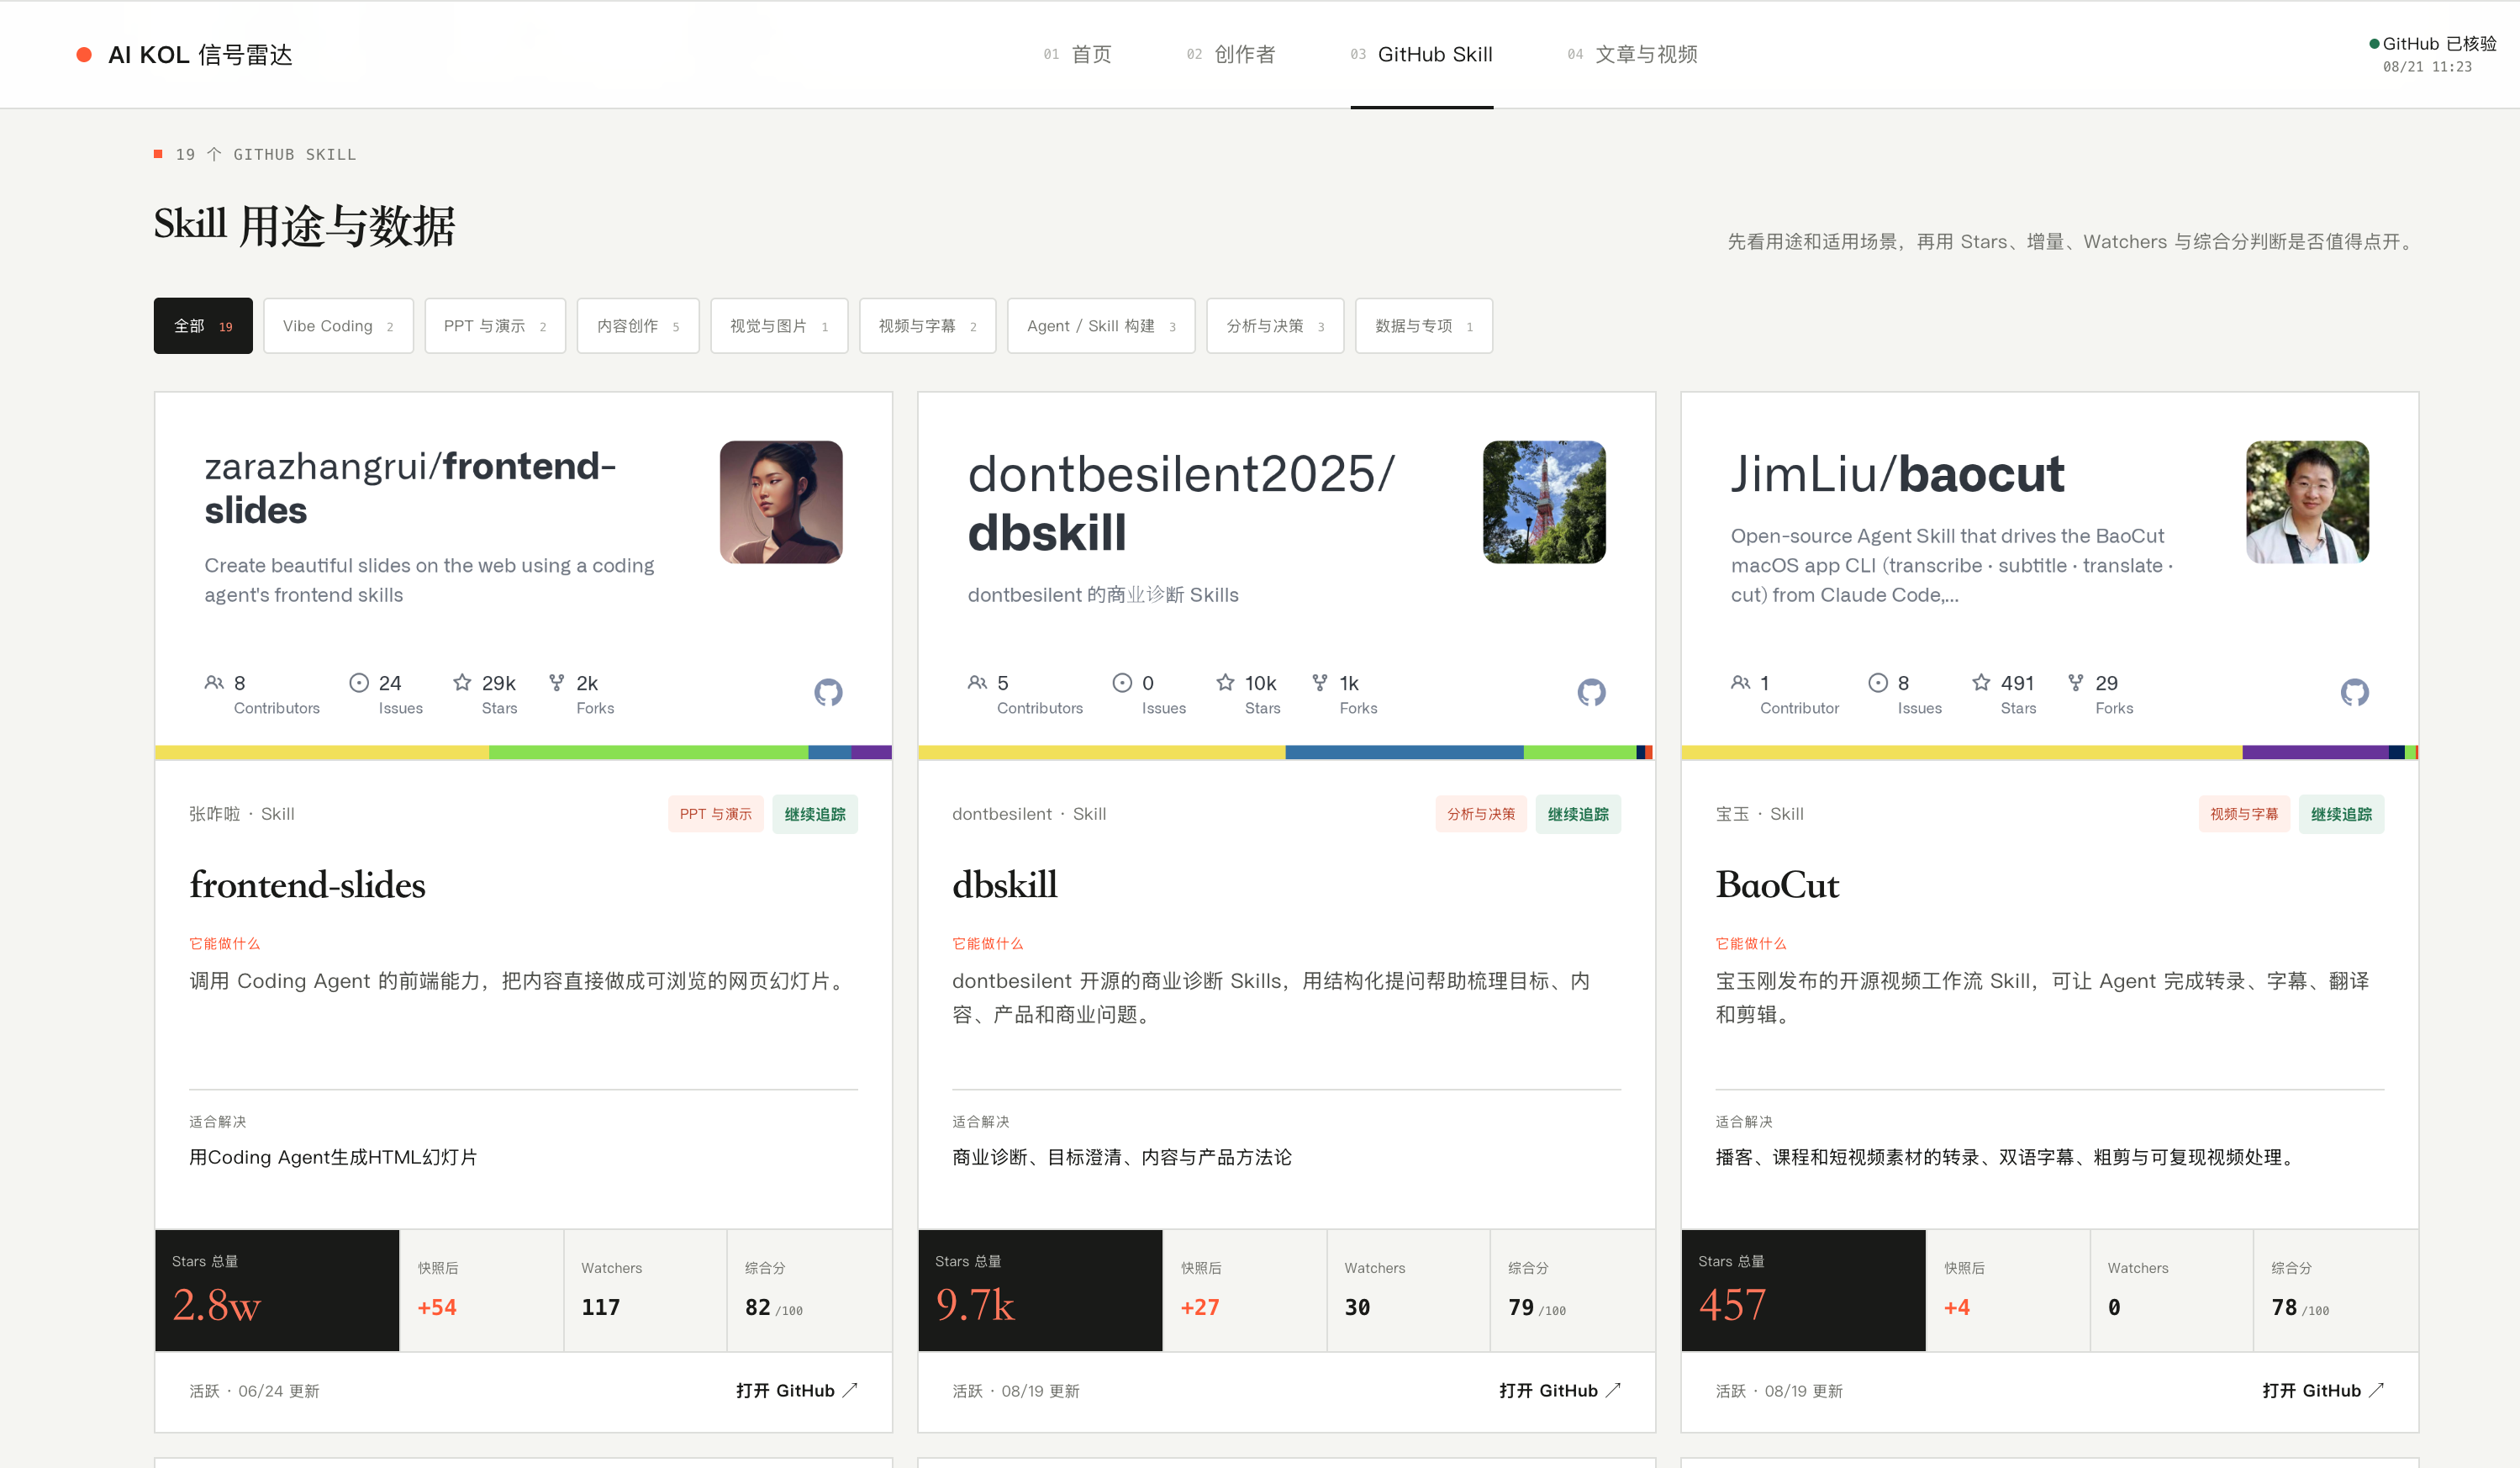This screenshot has width=2520, height=1468.
Task: Open dontbesilent2025/dbskill repo title
Action: (1181, 502)
